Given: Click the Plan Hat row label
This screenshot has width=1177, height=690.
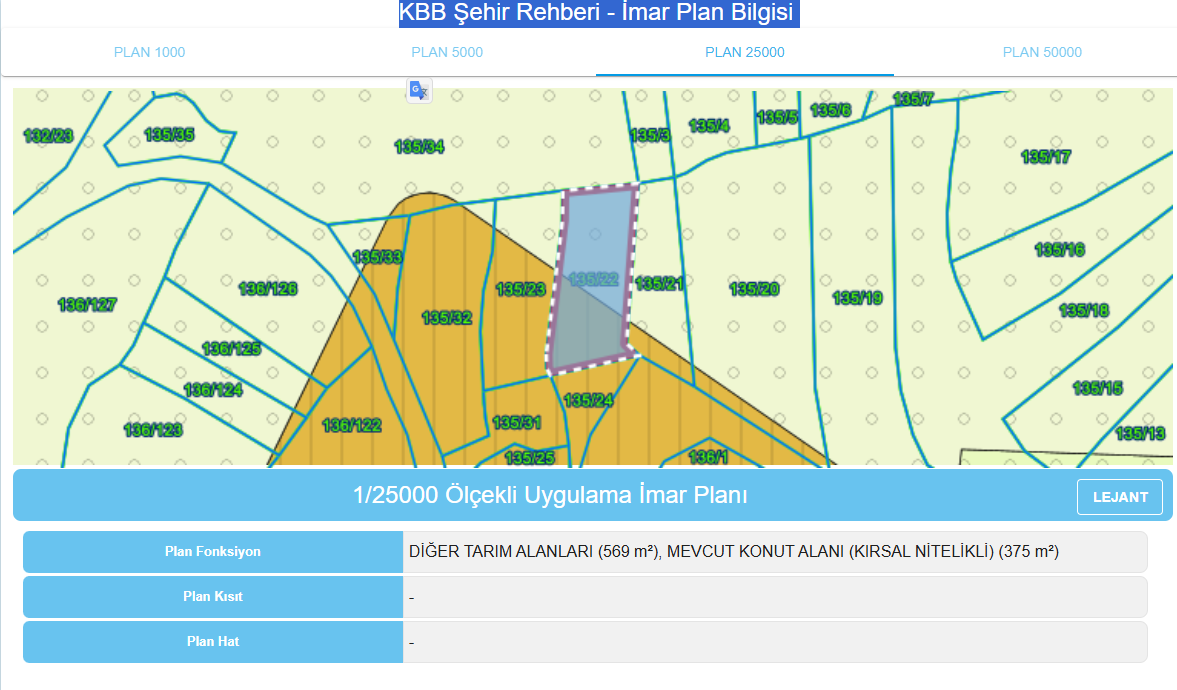Looking at the screenshot, I should 213,642.
